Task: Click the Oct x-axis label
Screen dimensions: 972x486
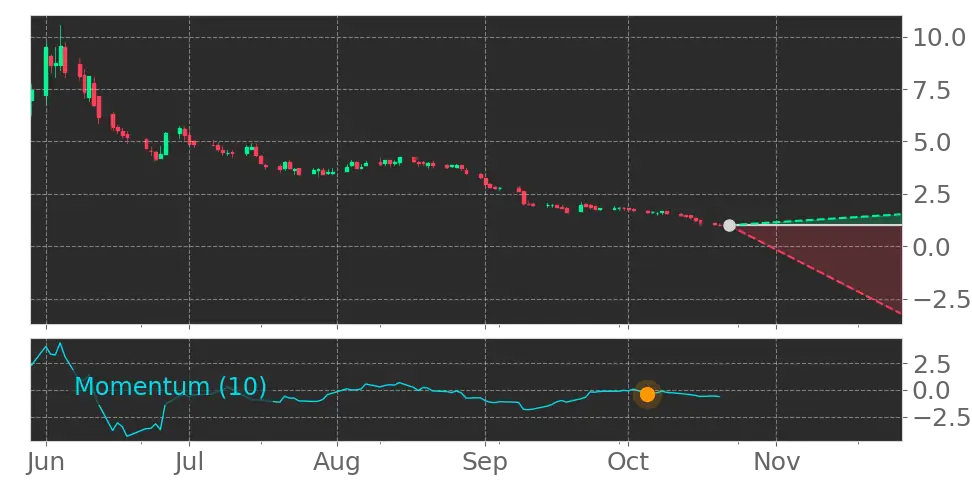Action: 629,462
